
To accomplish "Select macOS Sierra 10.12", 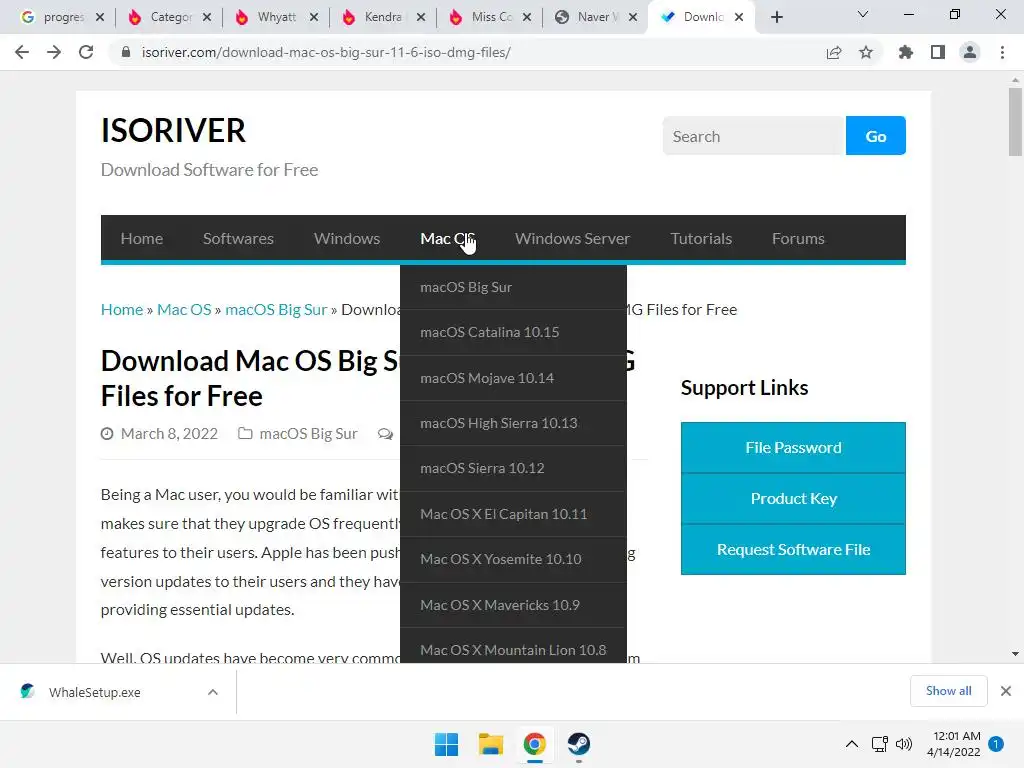I will coord(513,468).
